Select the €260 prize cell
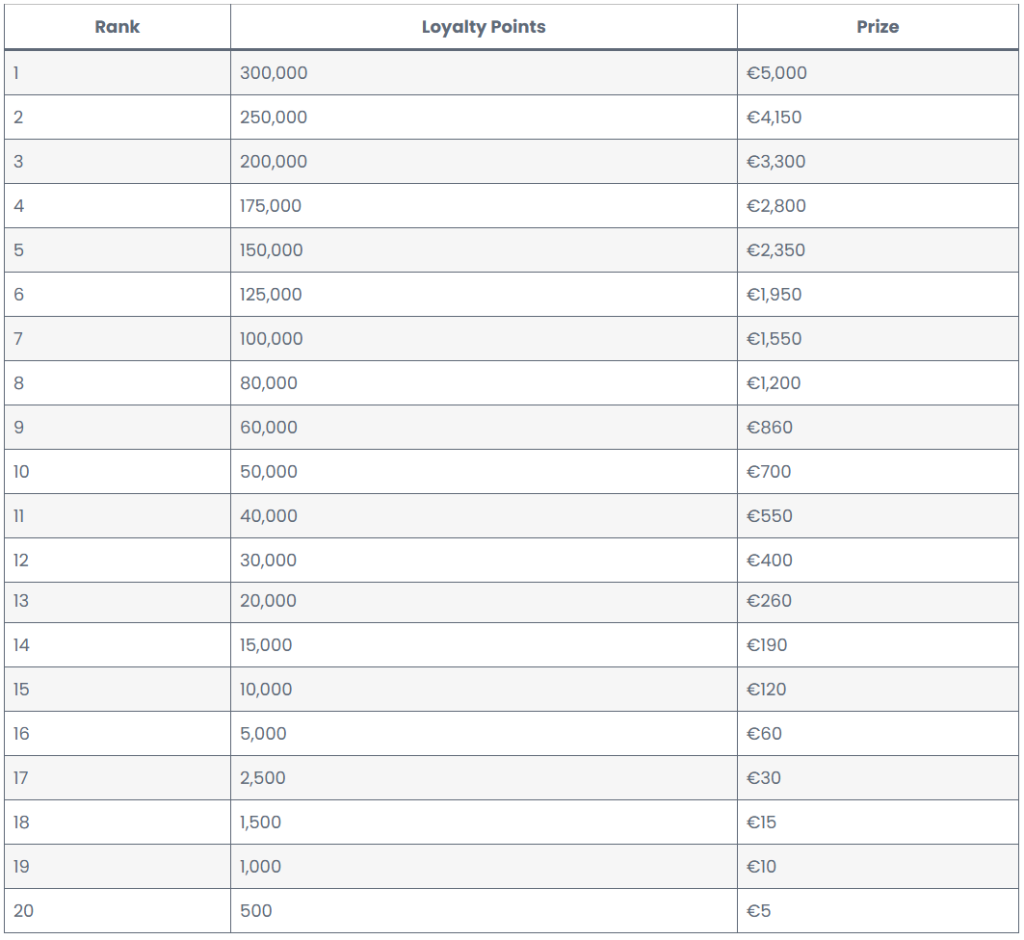 tap(878, 602)
